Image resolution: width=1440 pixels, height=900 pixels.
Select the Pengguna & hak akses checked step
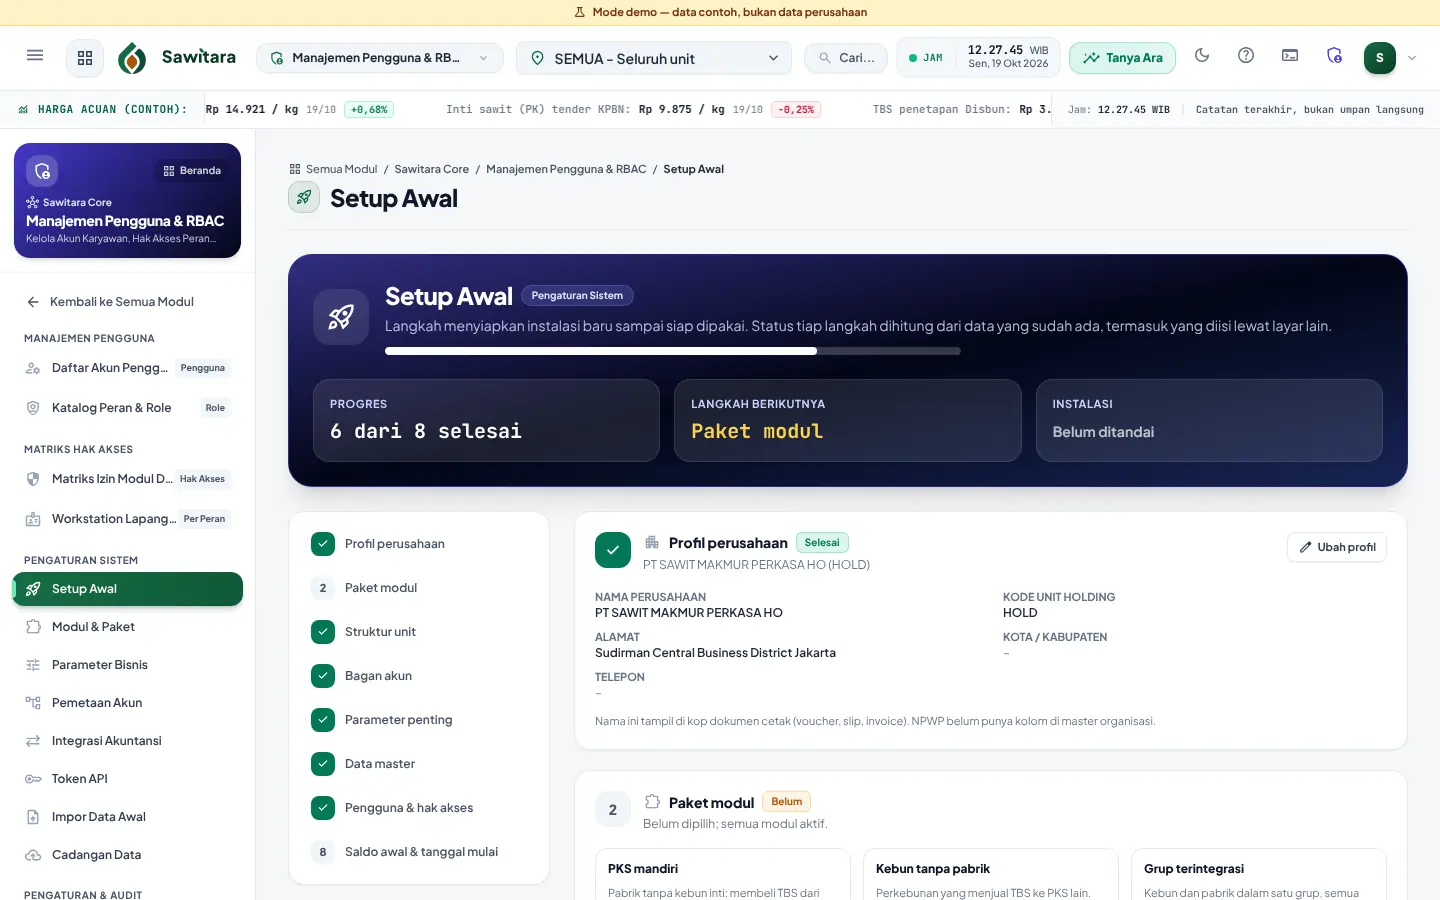point(419,808)
